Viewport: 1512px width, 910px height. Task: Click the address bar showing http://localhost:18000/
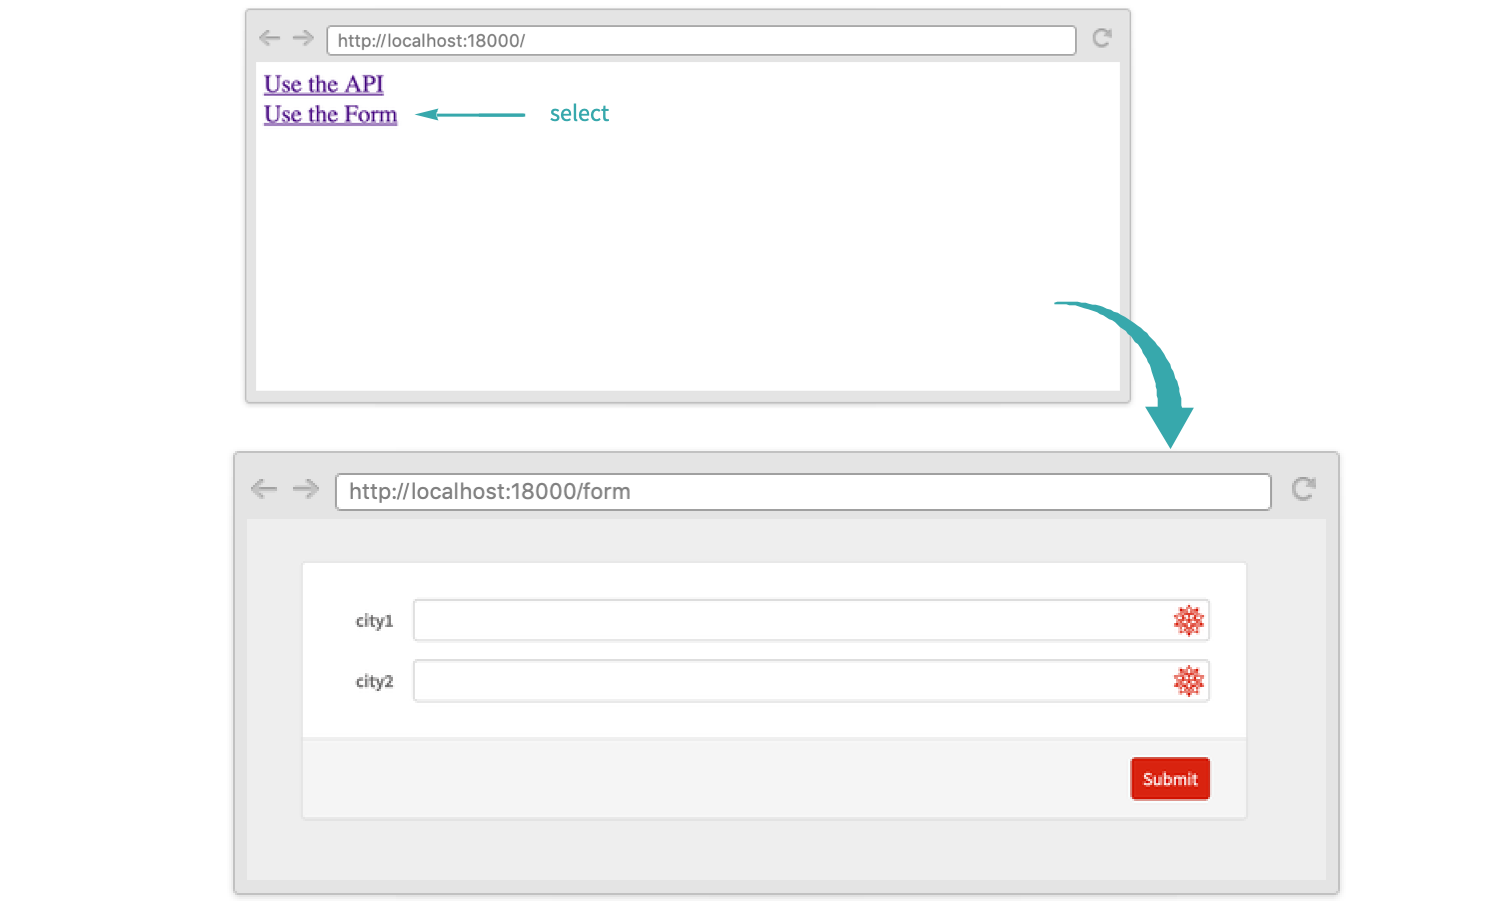tap(700, 41)
